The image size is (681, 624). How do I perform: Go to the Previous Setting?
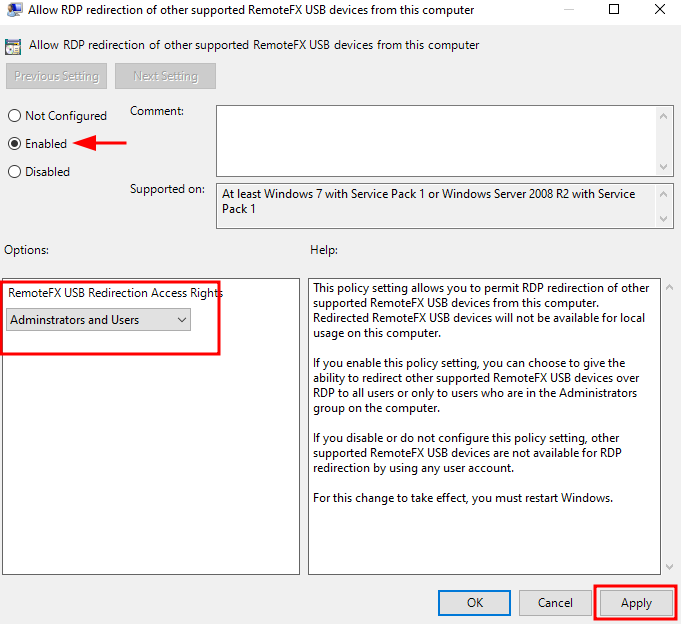57,76
